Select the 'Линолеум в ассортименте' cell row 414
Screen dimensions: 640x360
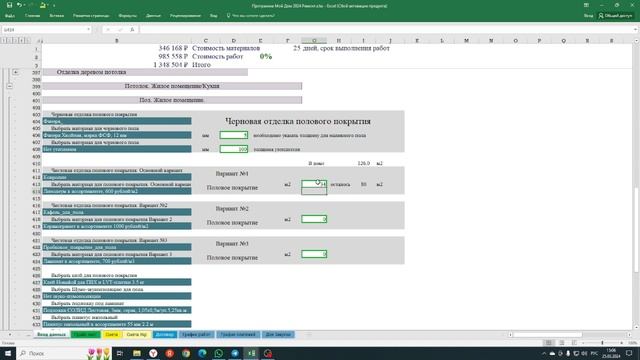tap(117, 191)
